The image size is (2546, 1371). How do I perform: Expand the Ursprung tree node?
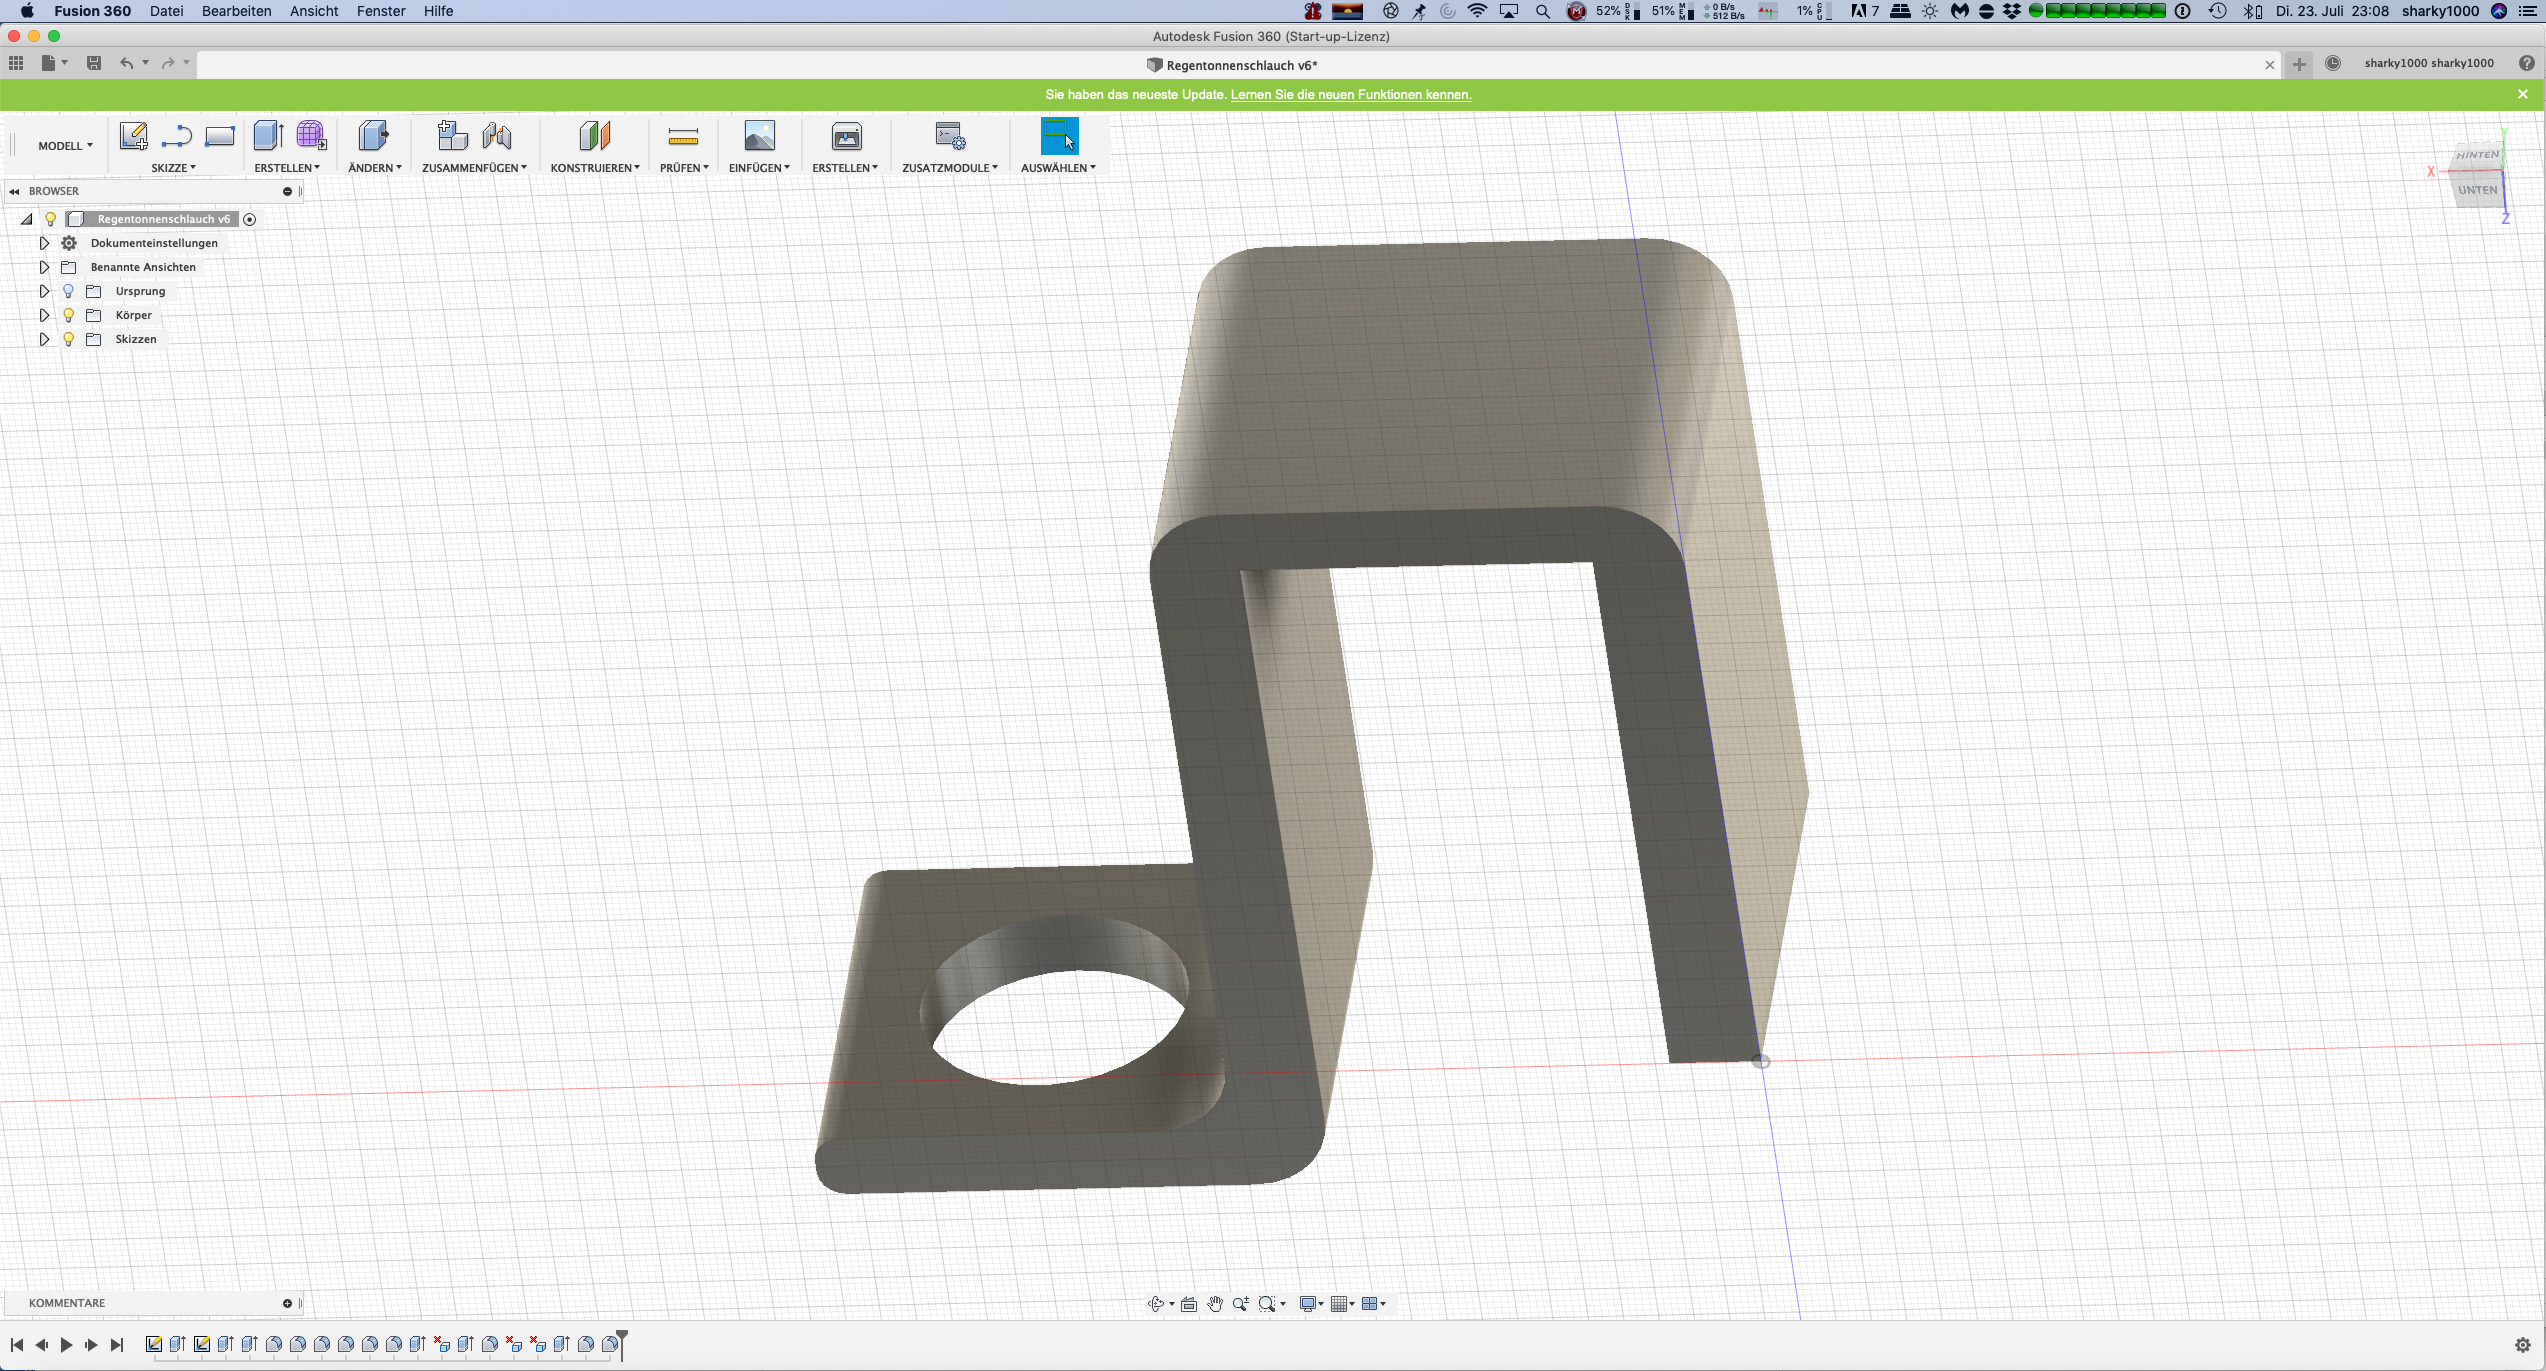pos(44,291)
